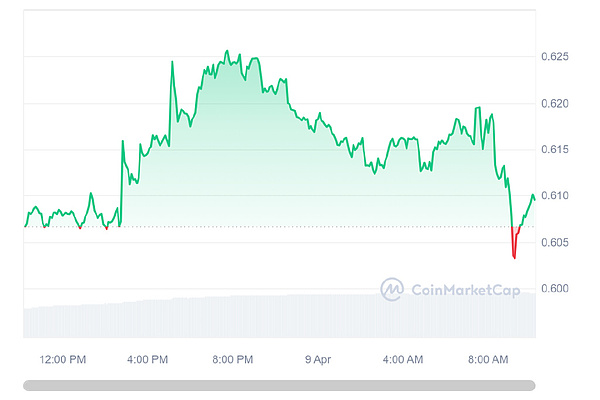600x400 pixels.
Task: Select the 12:00 PM time axis label
Action: (64, 359)
